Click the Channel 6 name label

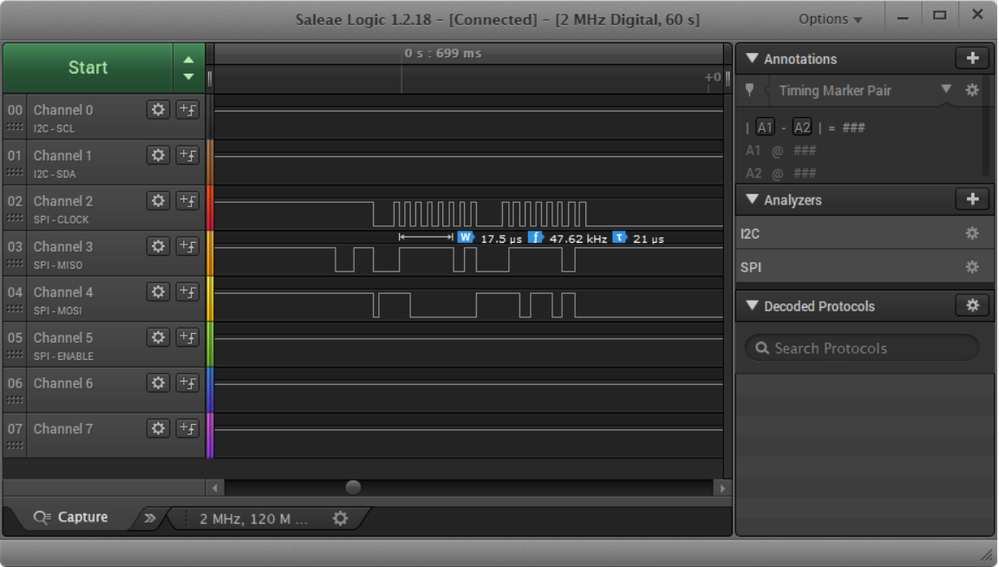pyautogui.click(x=63, y=384)
